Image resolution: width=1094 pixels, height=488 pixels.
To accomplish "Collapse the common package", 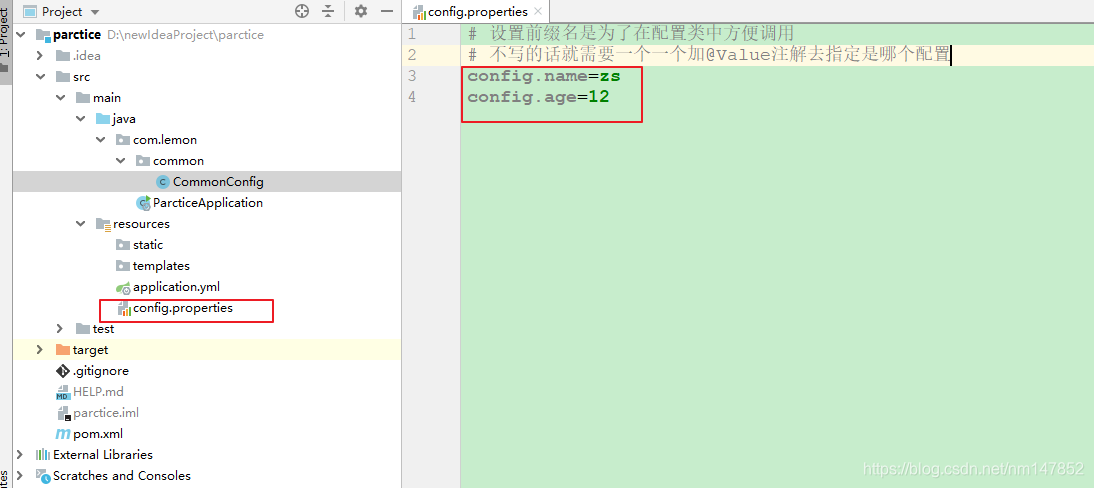I will pos(121,161).
